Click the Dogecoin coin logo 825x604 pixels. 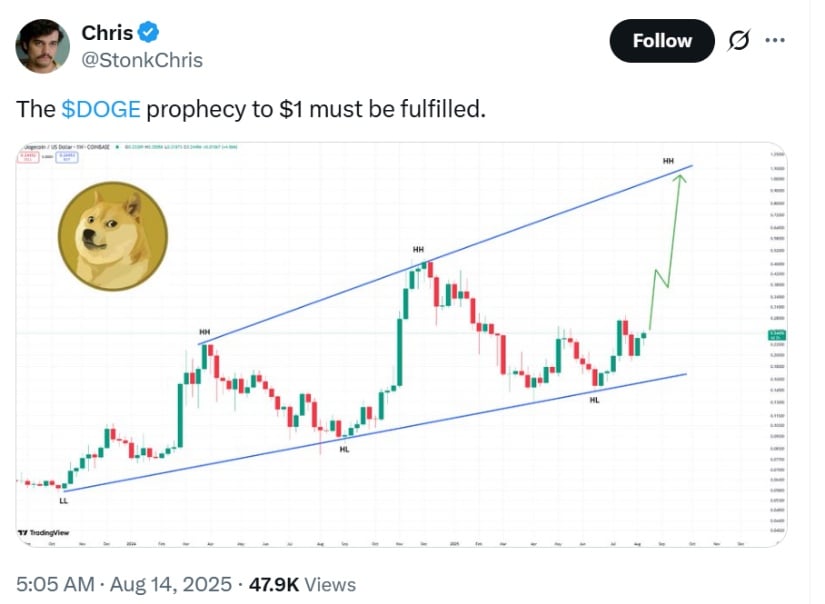coord(113,236)
